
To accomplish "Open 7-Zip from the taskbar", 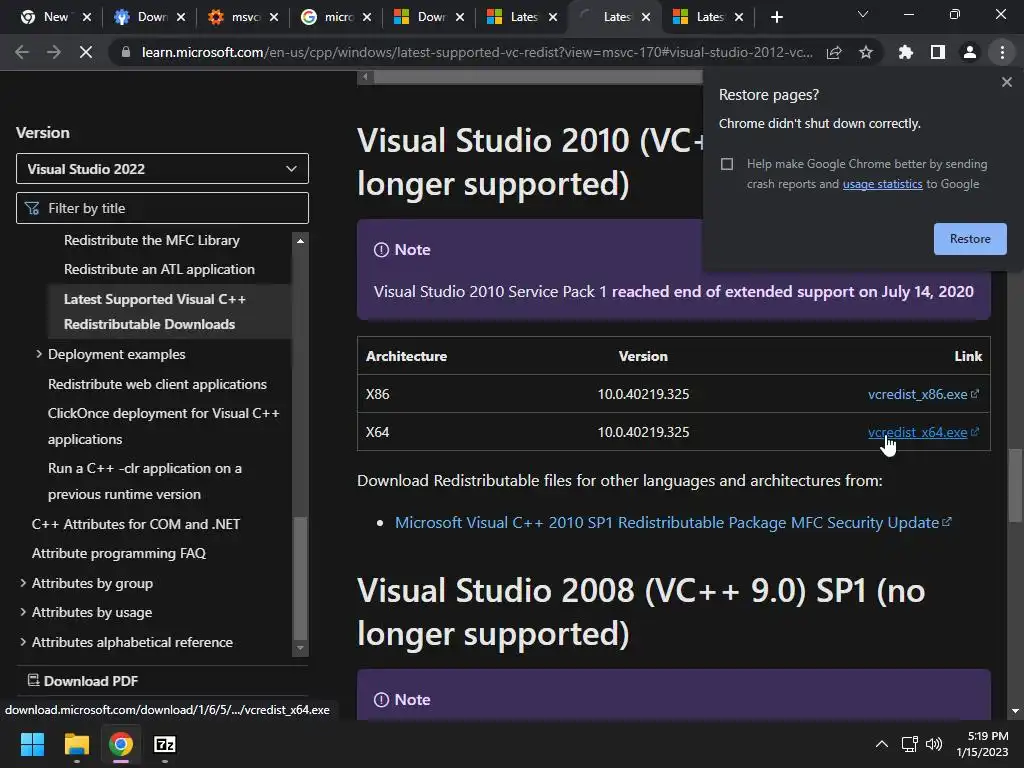I will (x=165, y=744).
